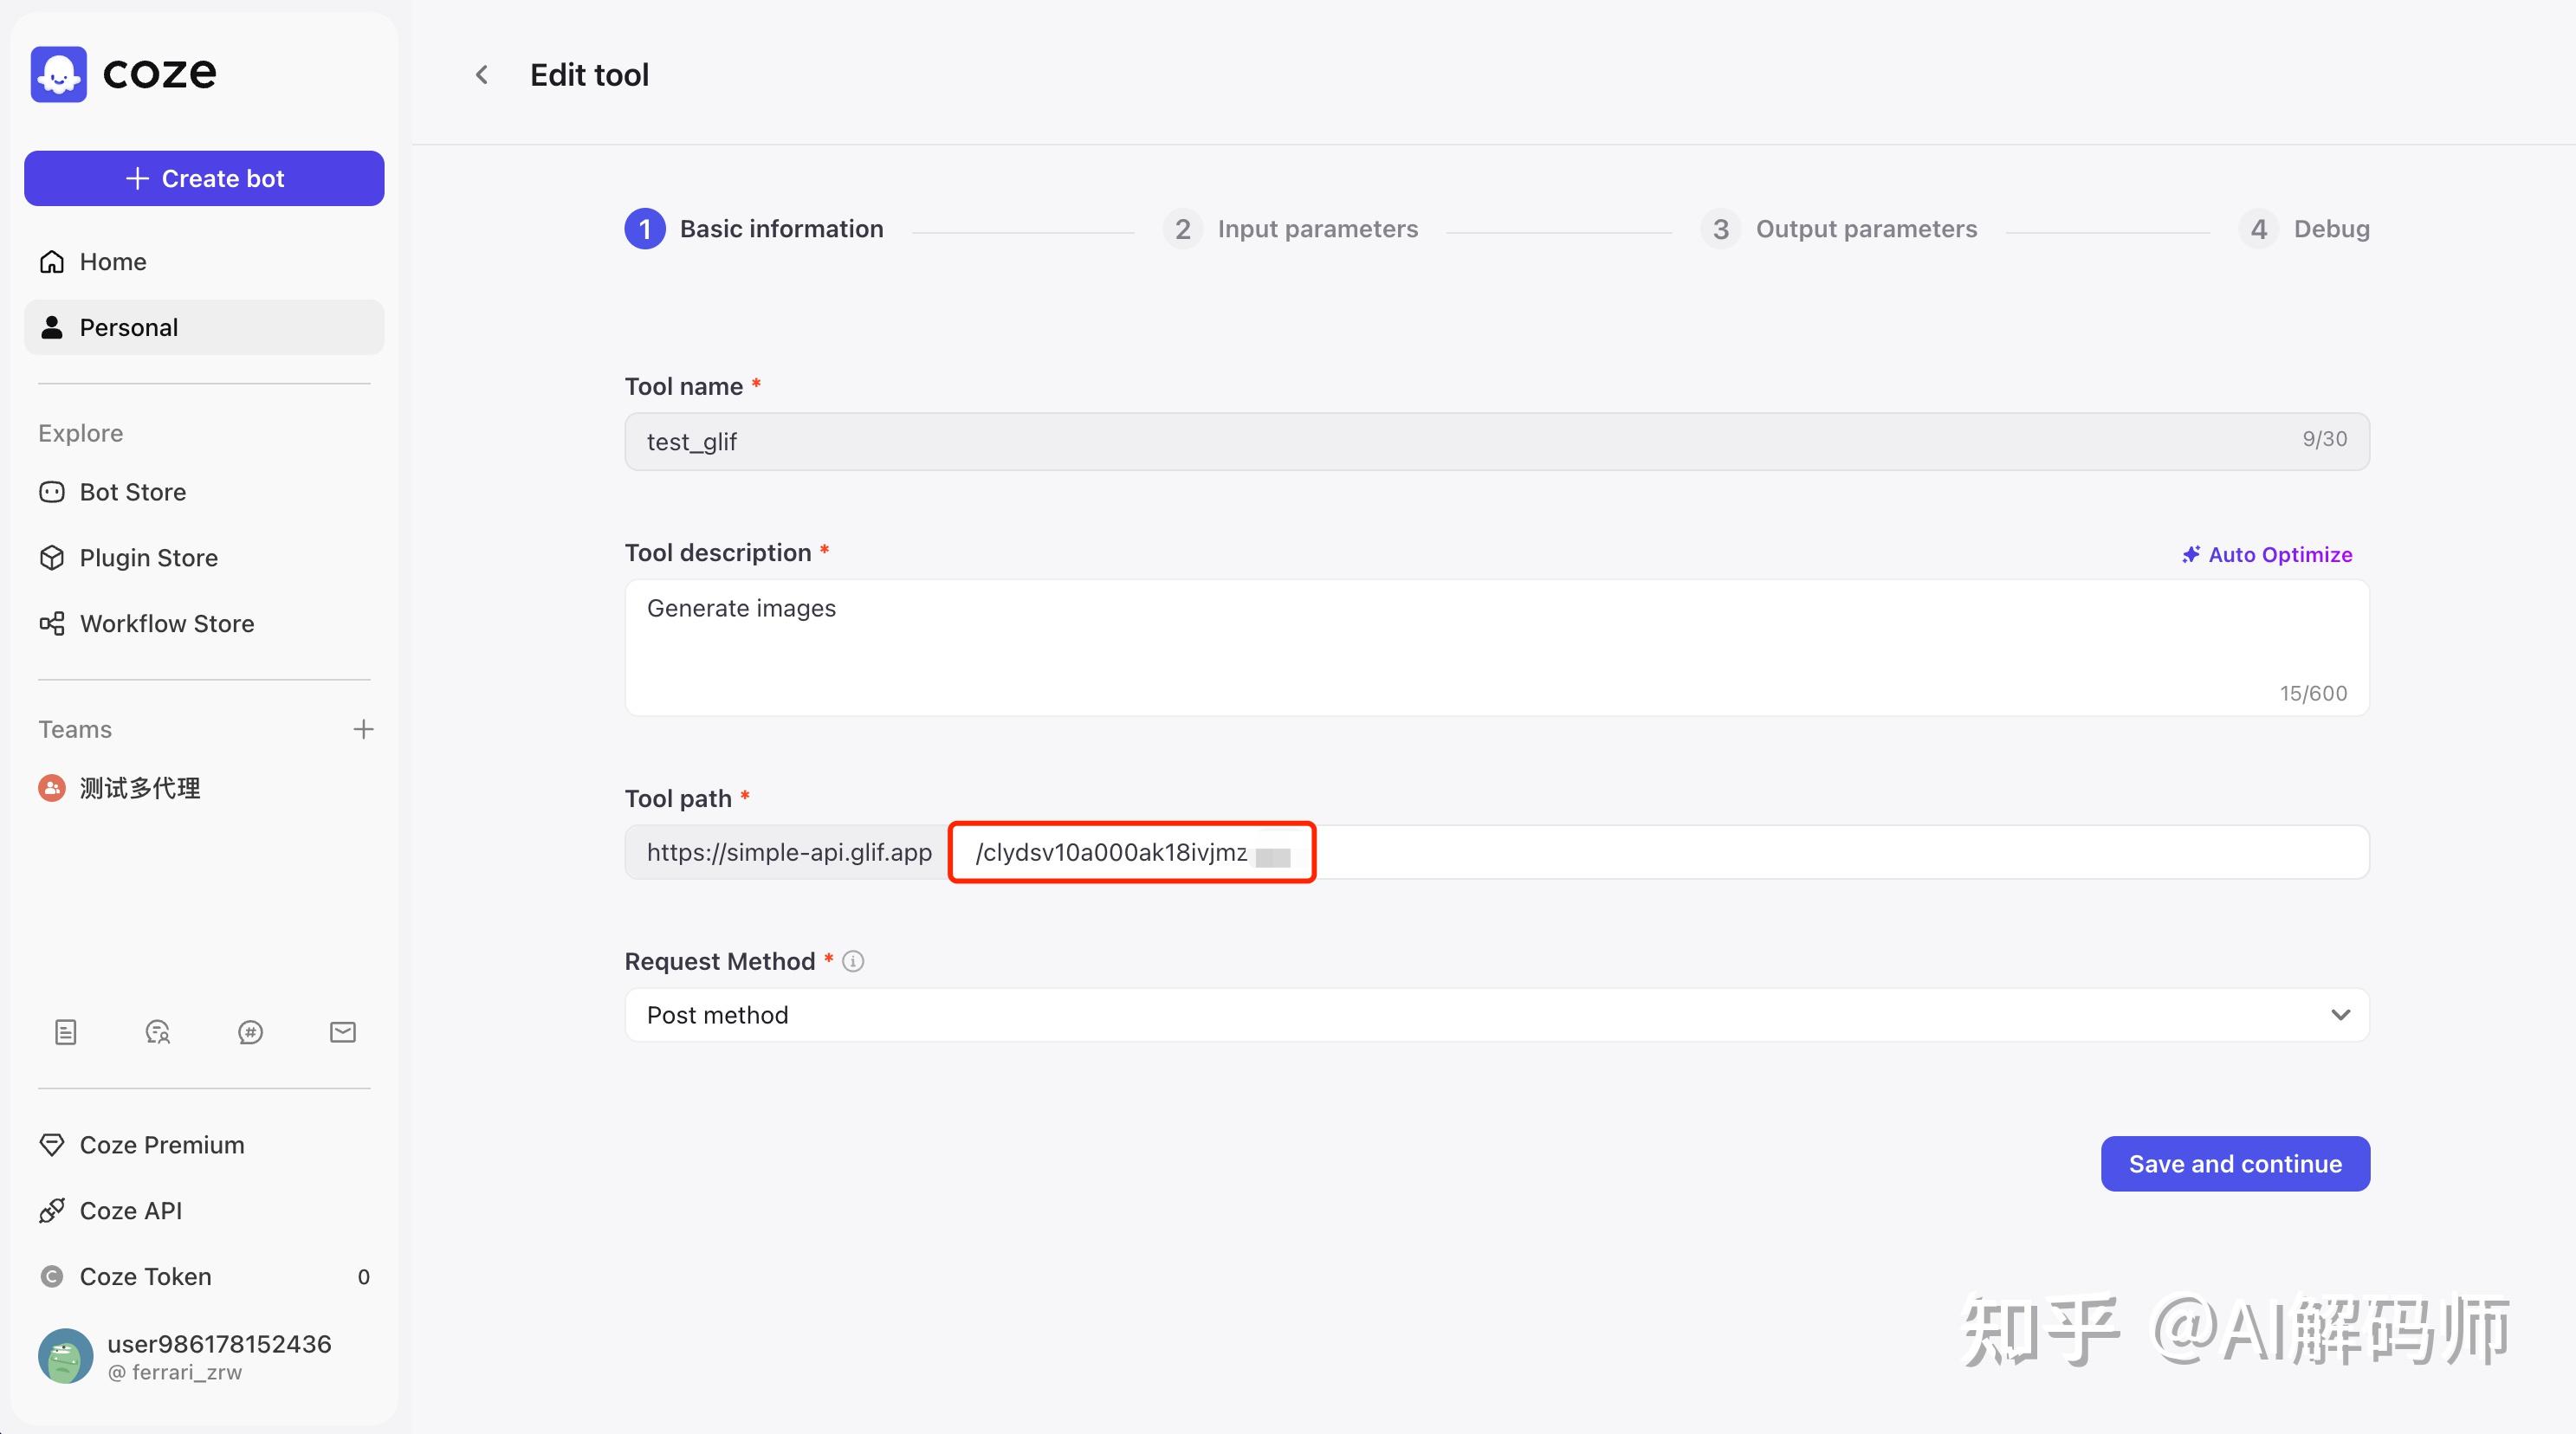Image resolution: width=2576 pixels, height=1434 pixels.
Task: Add a new team with plus icon
Action: point(363,729)
